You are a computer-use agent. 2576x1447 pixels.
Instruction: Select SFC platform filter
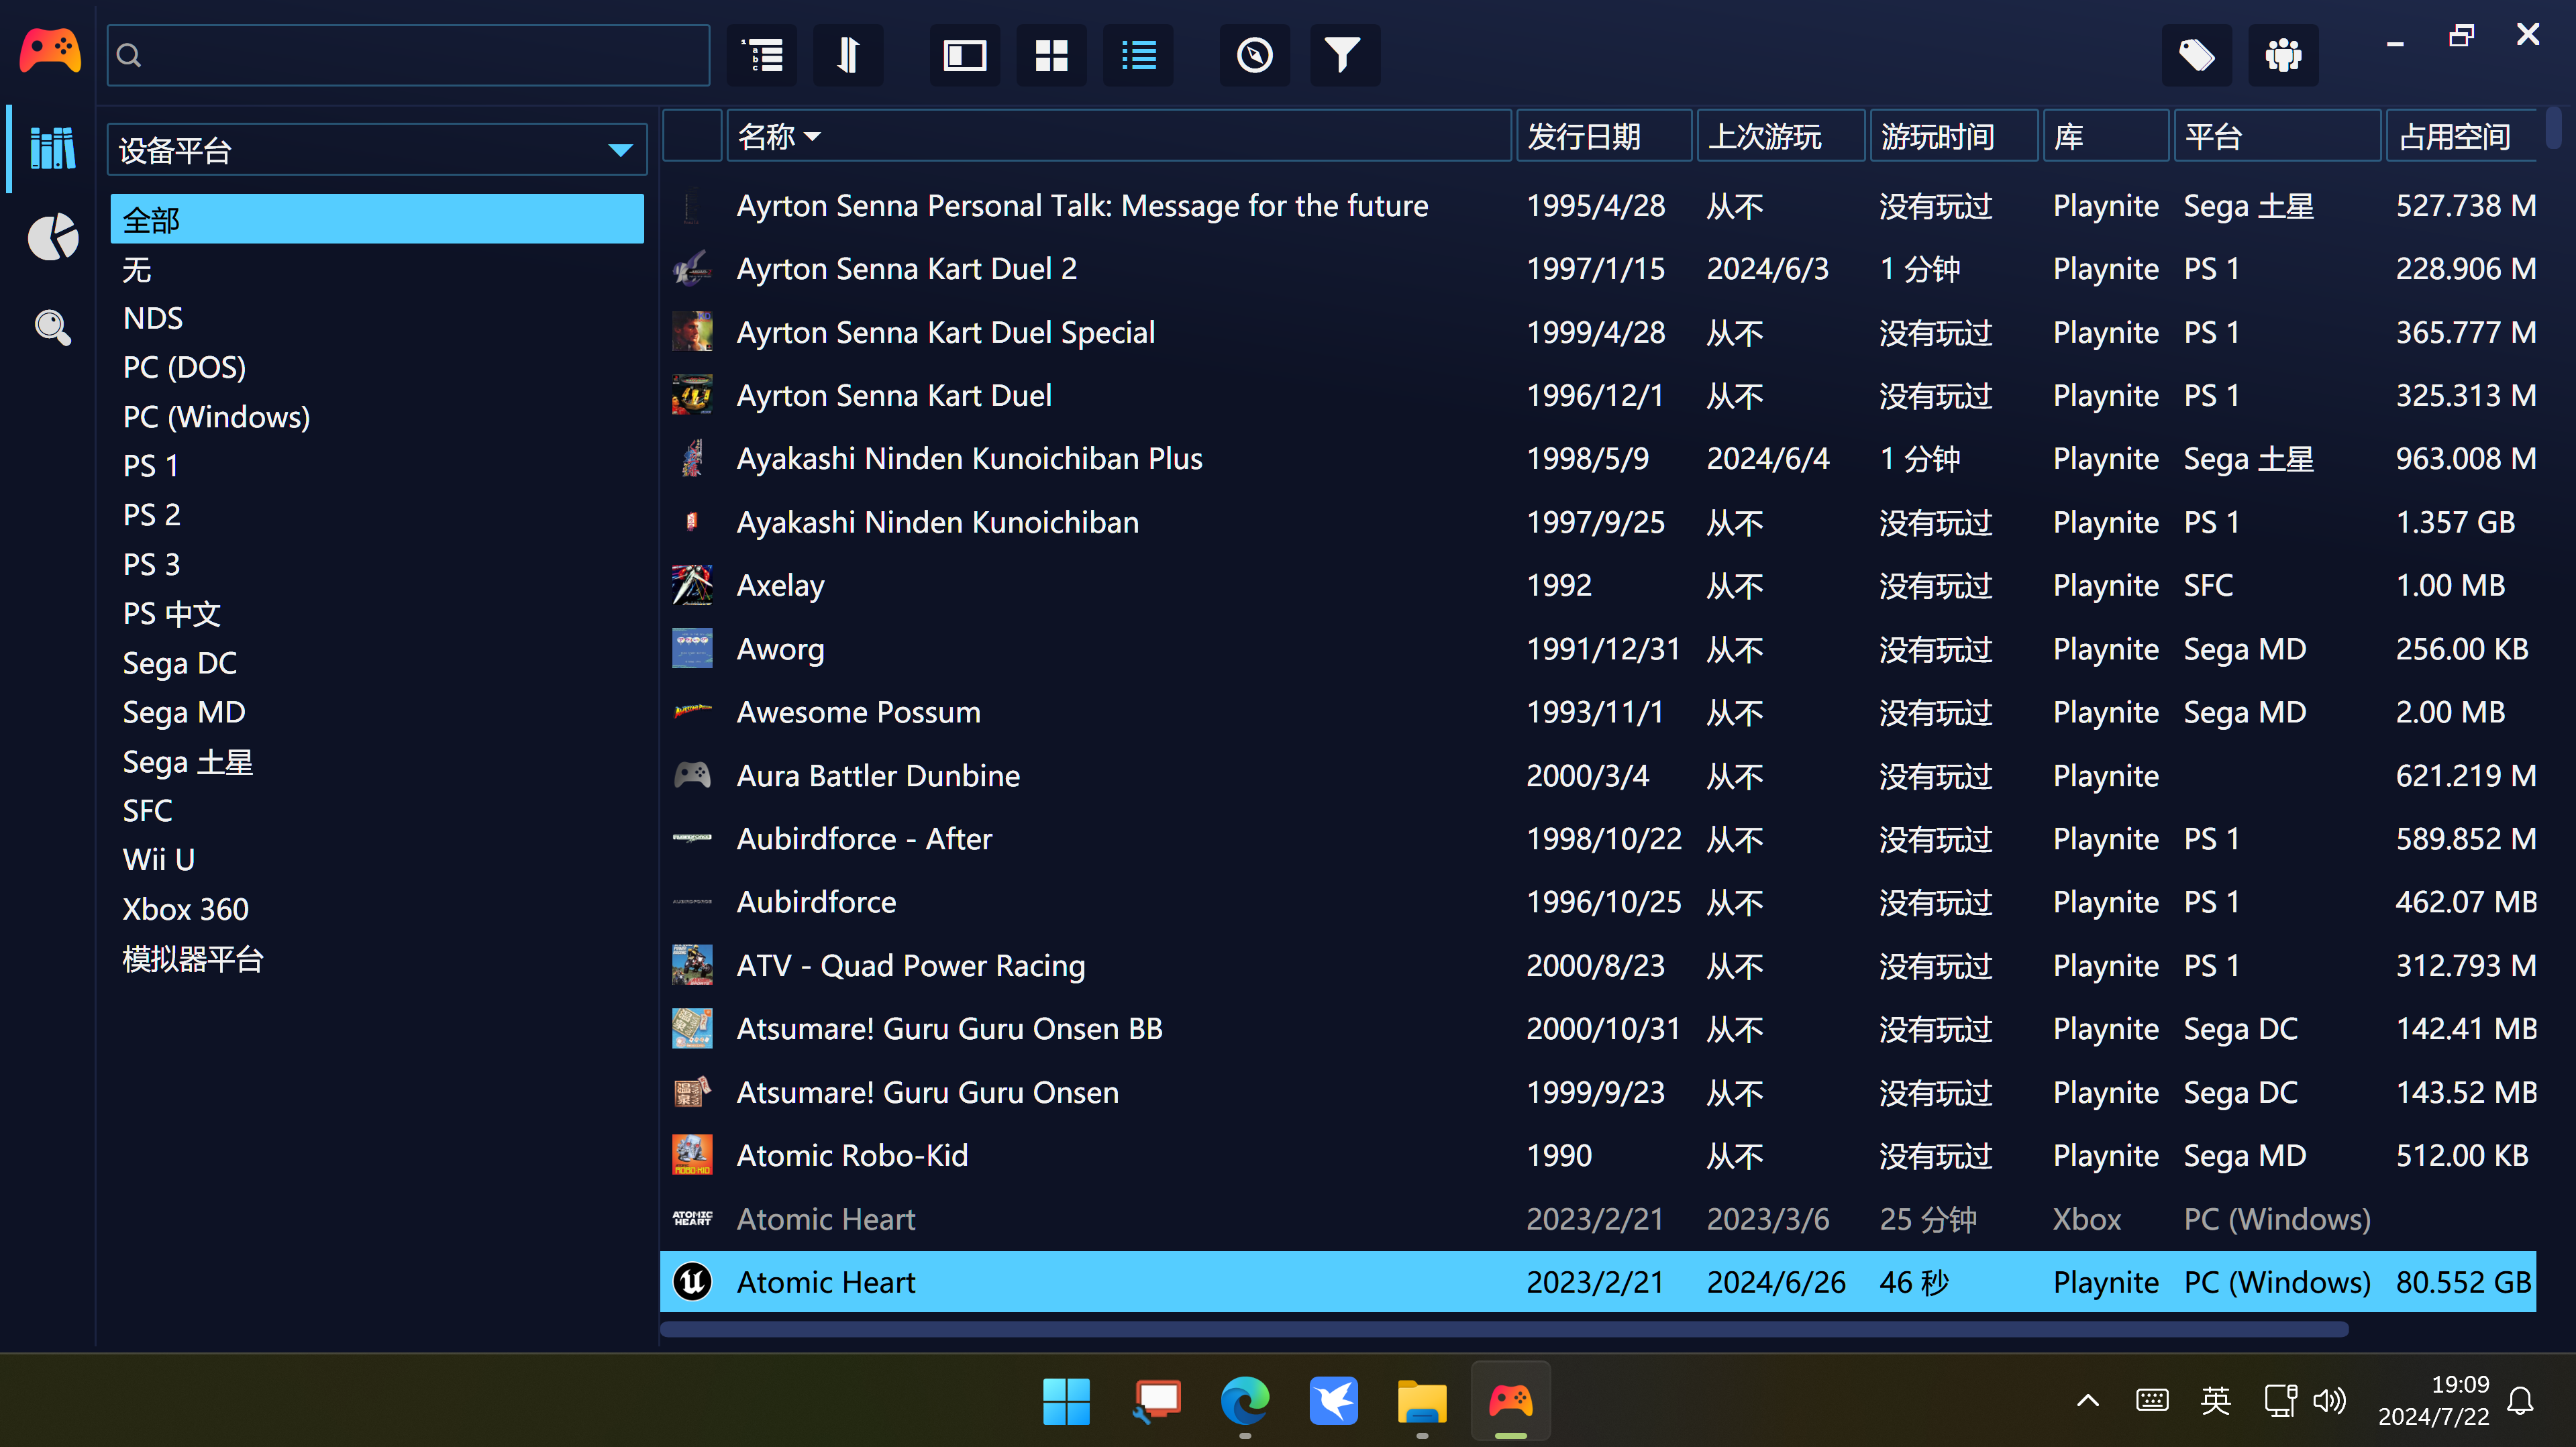[x=377, y=810]
